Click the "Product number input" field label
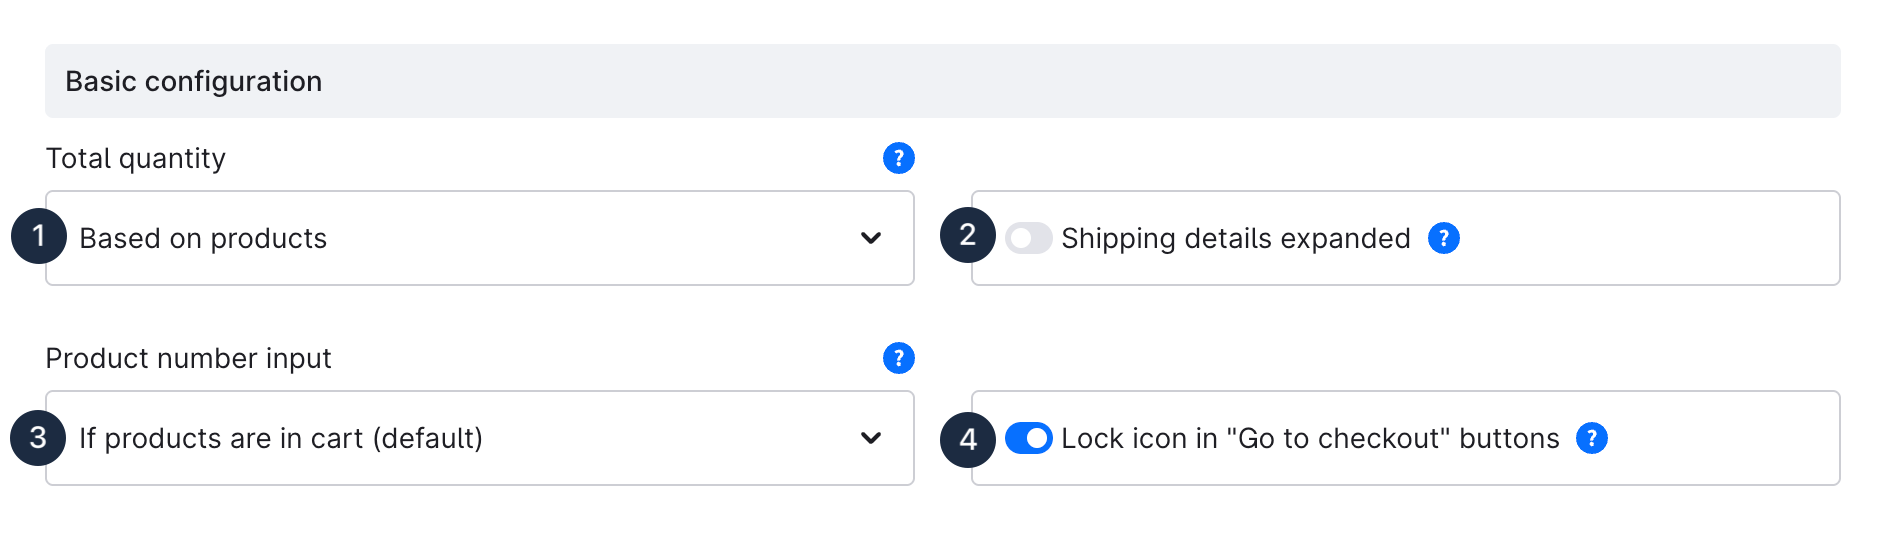The width and height of the screenshot is (1890, 538). click(x=188, y=358)
